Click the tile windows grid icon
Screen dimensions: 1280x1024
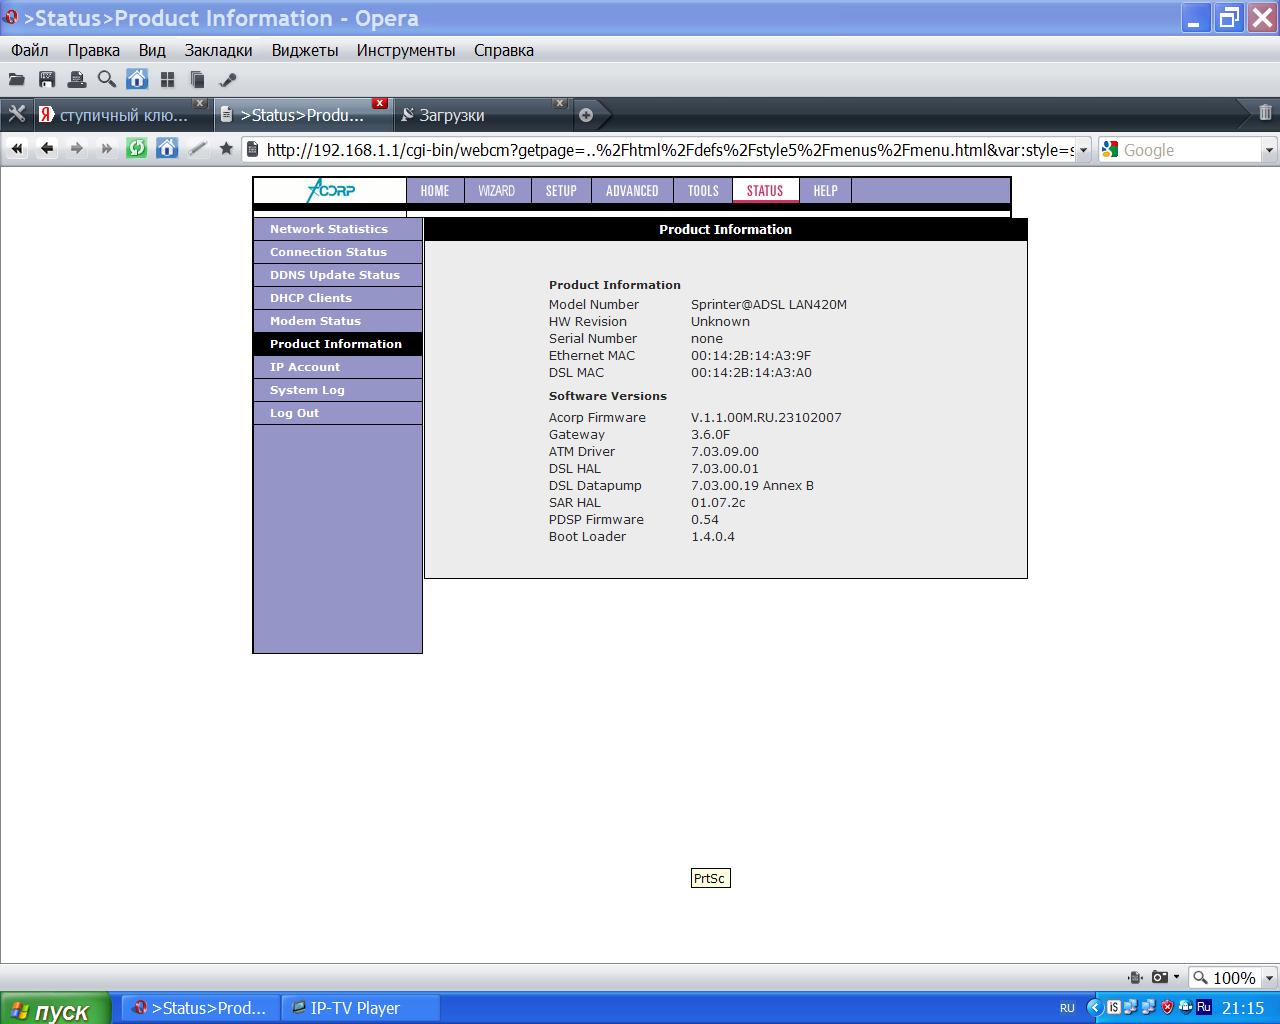(167, 80)
